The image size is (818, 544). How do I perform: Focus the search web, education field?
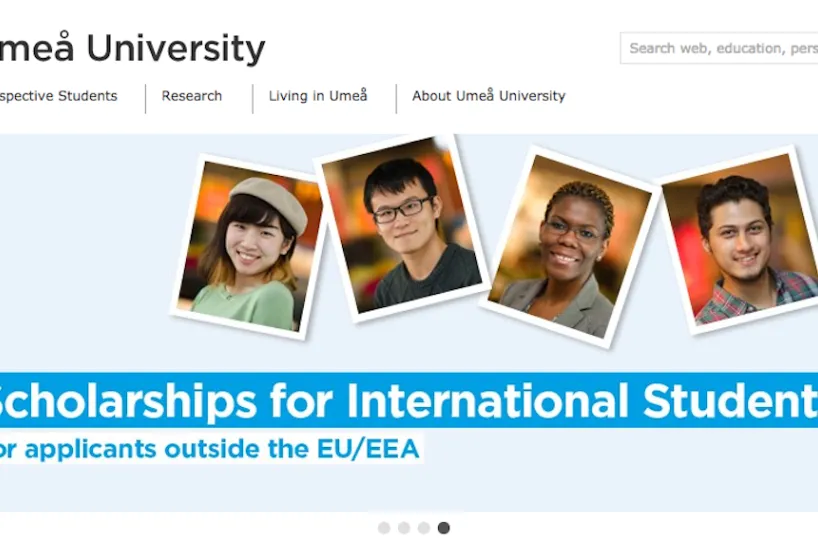[x=719, y=48]
